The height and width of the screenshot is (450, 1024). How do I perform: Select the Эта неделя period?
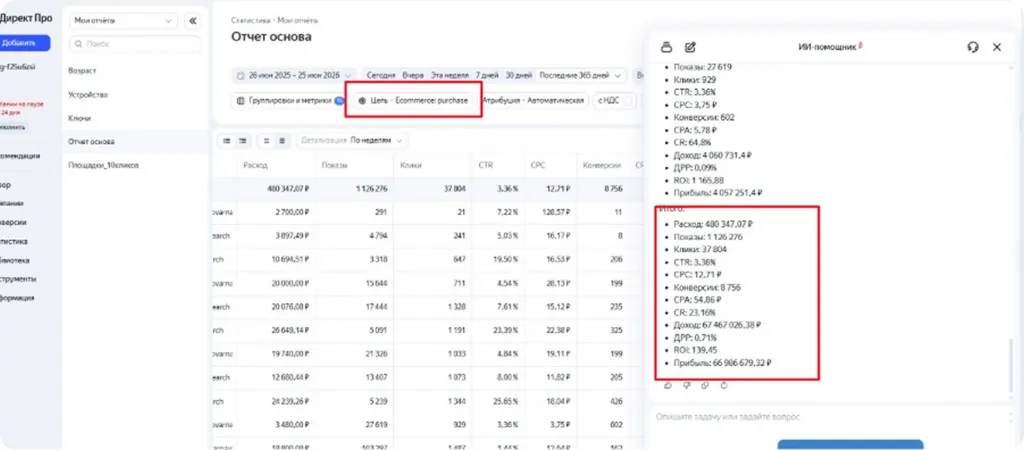click(450, 75)
